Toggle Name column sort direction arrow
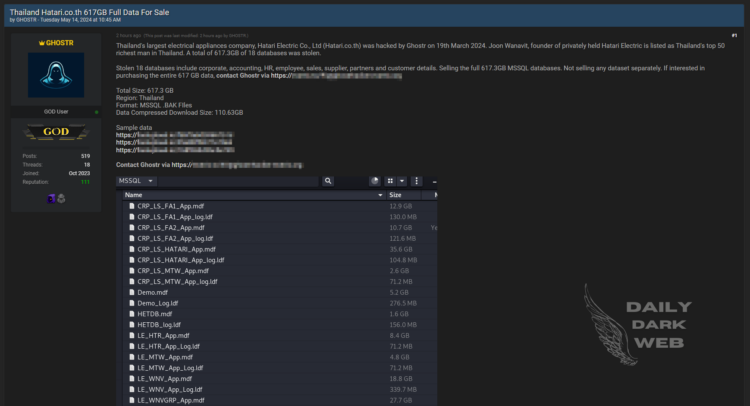The height and width of the screenshot is (406, 750). [x=380, y=195]
